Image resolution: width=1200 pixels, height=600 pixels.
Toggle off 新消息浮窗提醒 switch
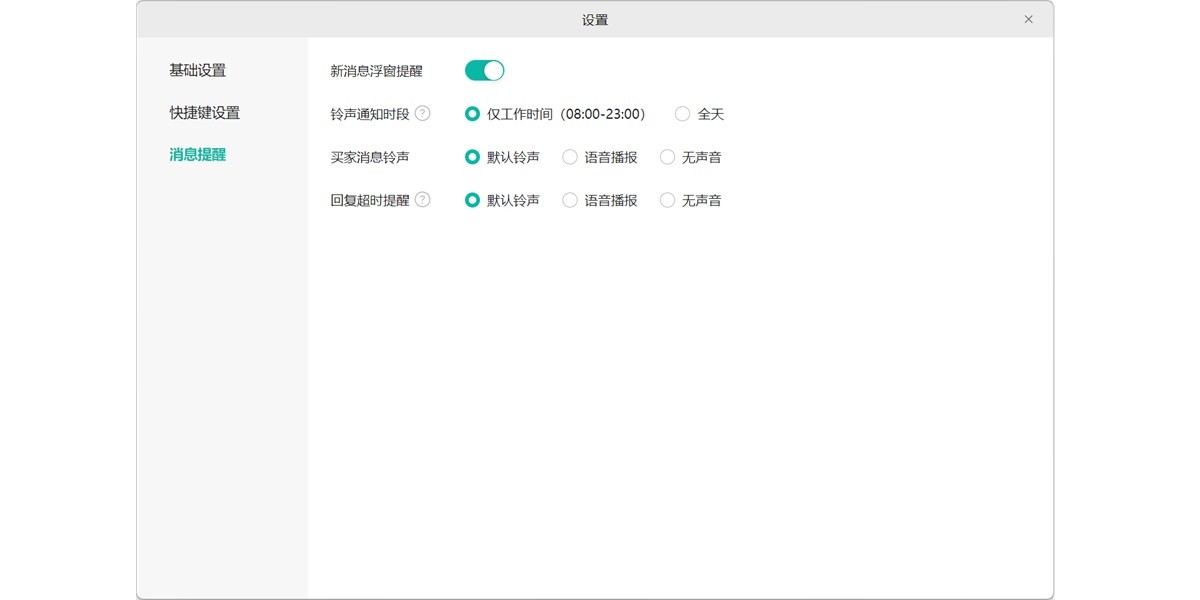coord(484,70)
